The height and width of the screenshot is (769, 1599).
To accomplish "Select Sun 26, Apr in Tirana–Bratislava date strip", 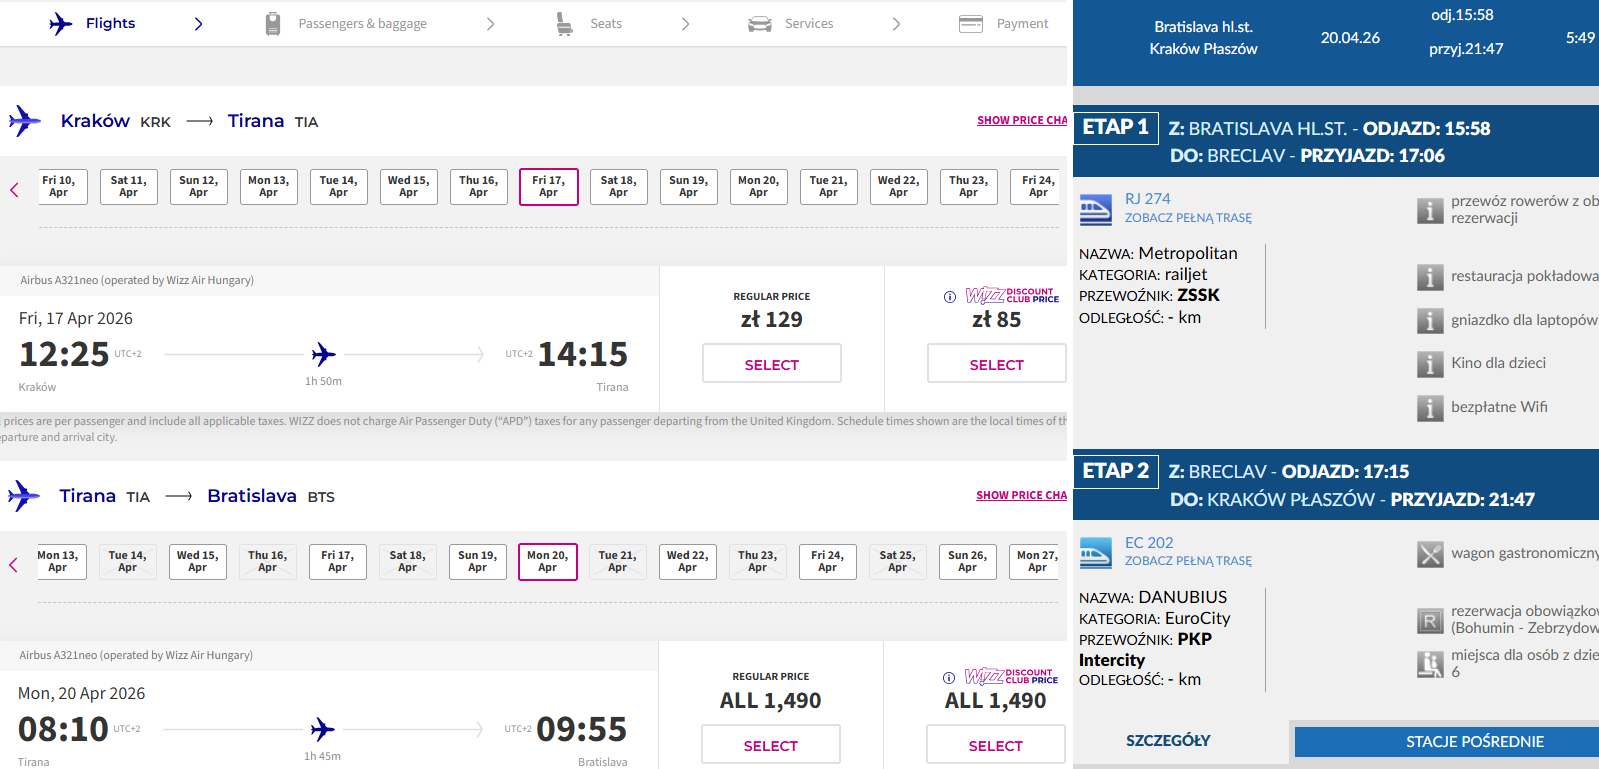I will [968, 562].
